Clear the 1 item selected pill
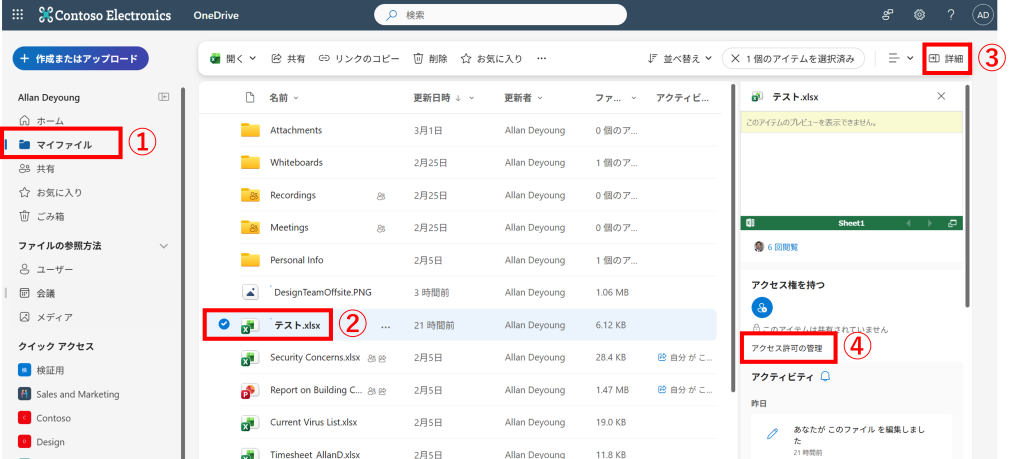The height and width of the screenshot is (459, 1024). pos(736,59)
